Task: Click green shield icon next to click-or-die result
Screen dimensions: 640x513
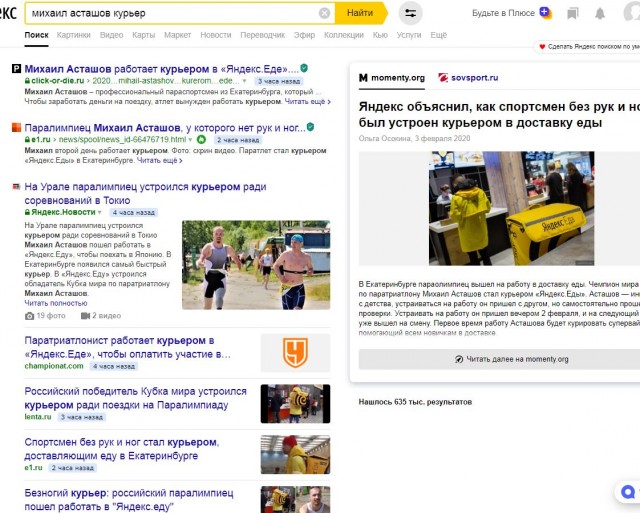Action: point(304,68)
